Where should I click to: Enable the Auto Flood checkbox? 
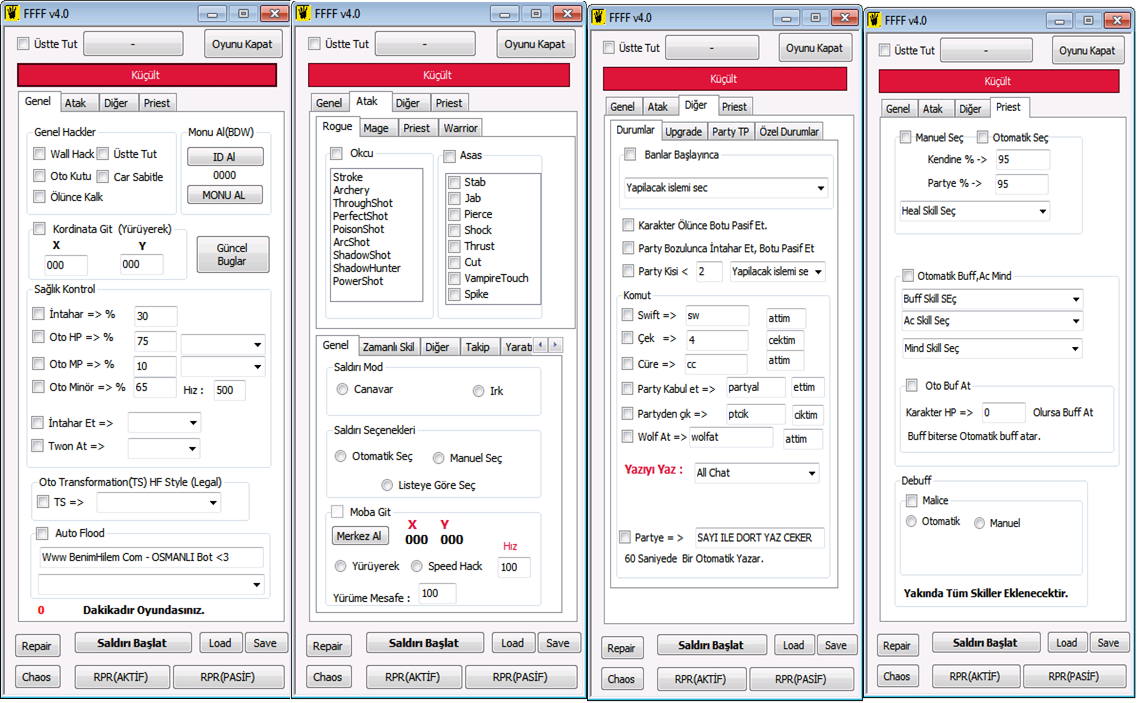43,533
